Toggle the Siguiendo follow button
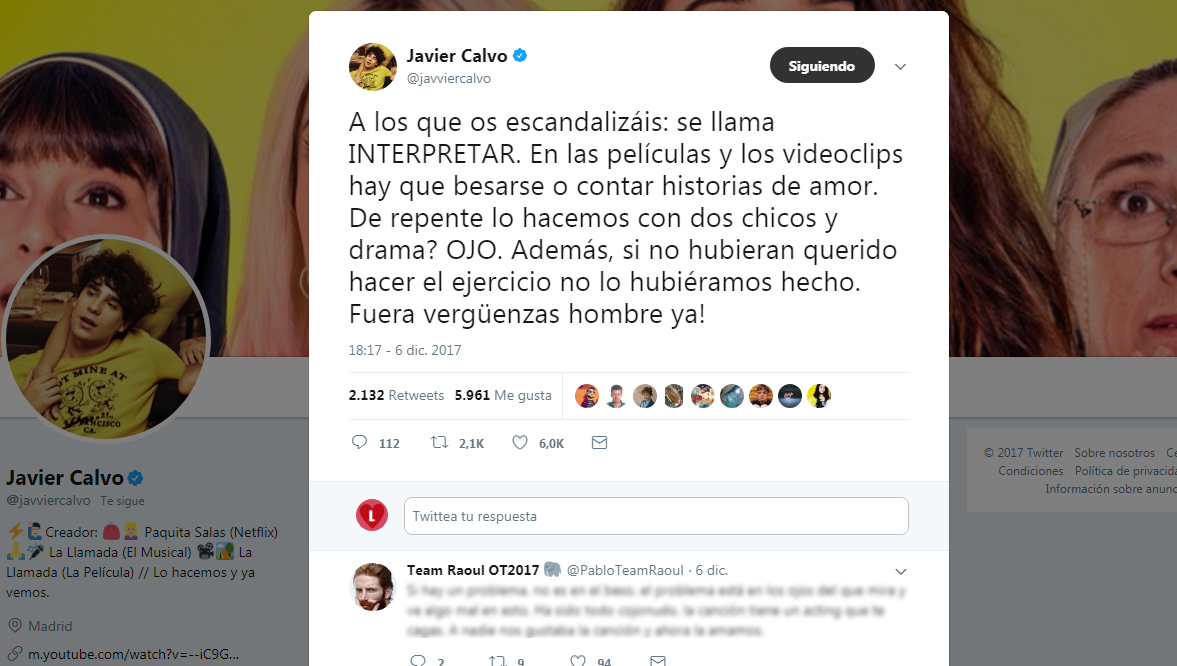Image resolution: width=1177 pixels, height=666 pixels. [x=822, y=65]
